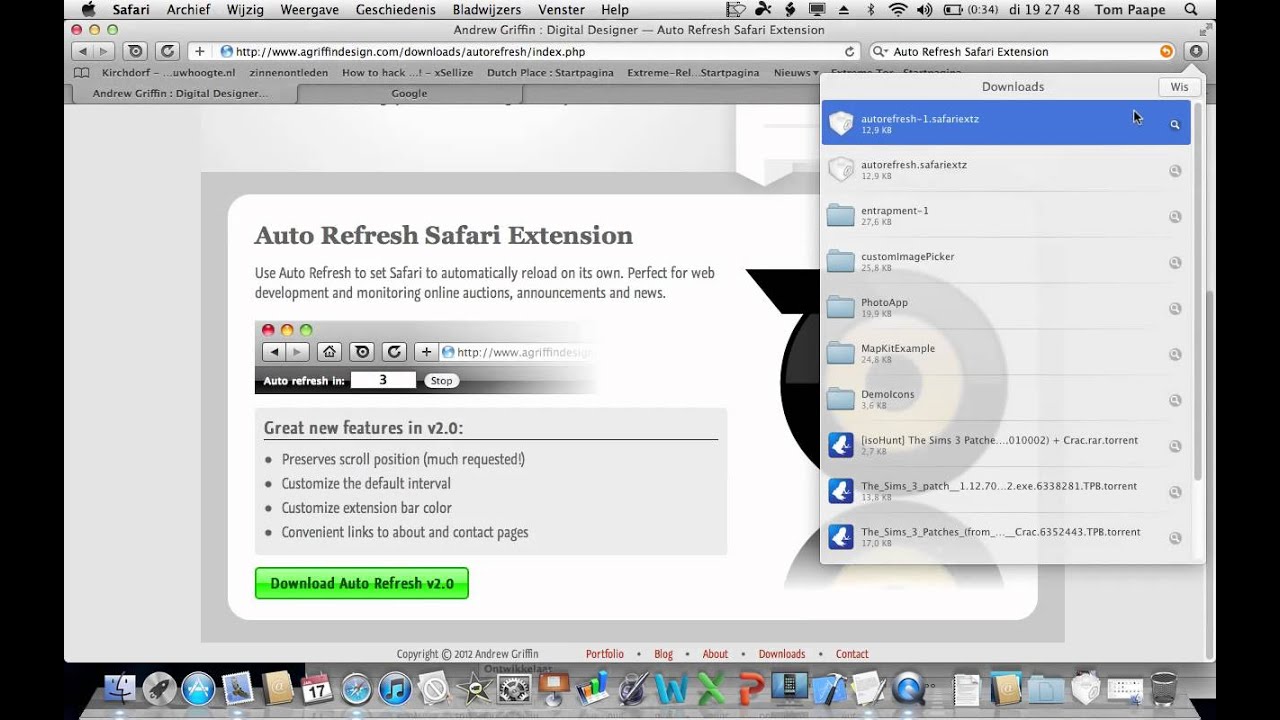Launch Microsoft Word from the Dock

point(671,688)
